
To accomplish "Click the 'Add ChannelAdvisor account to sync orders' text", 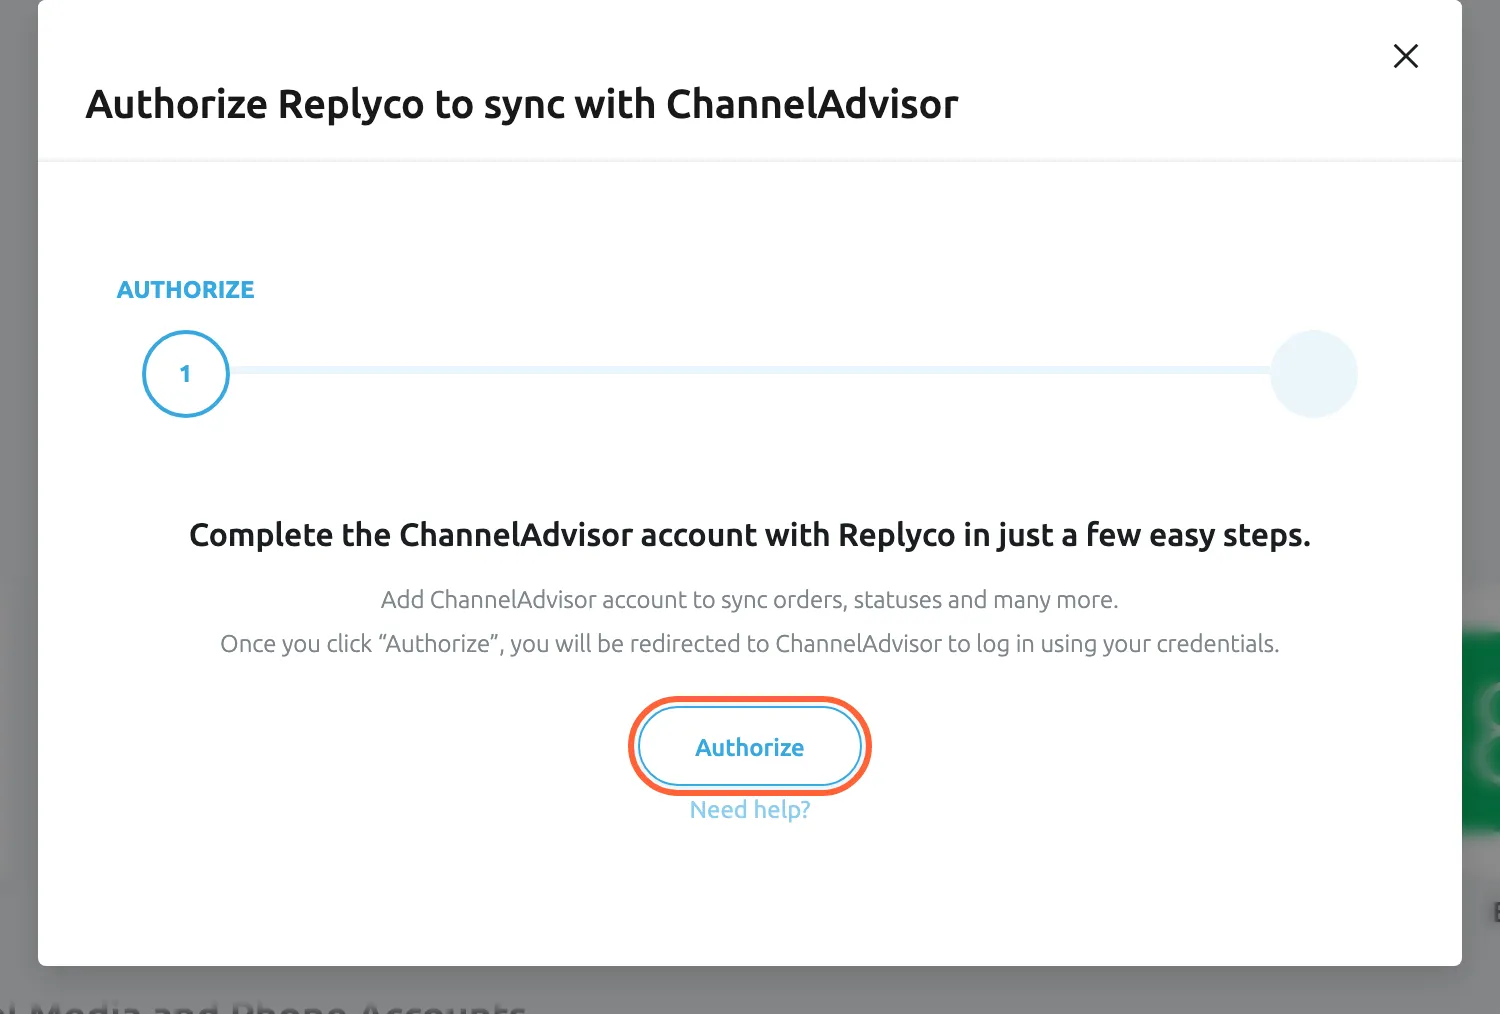I will (x=750, y=600).
